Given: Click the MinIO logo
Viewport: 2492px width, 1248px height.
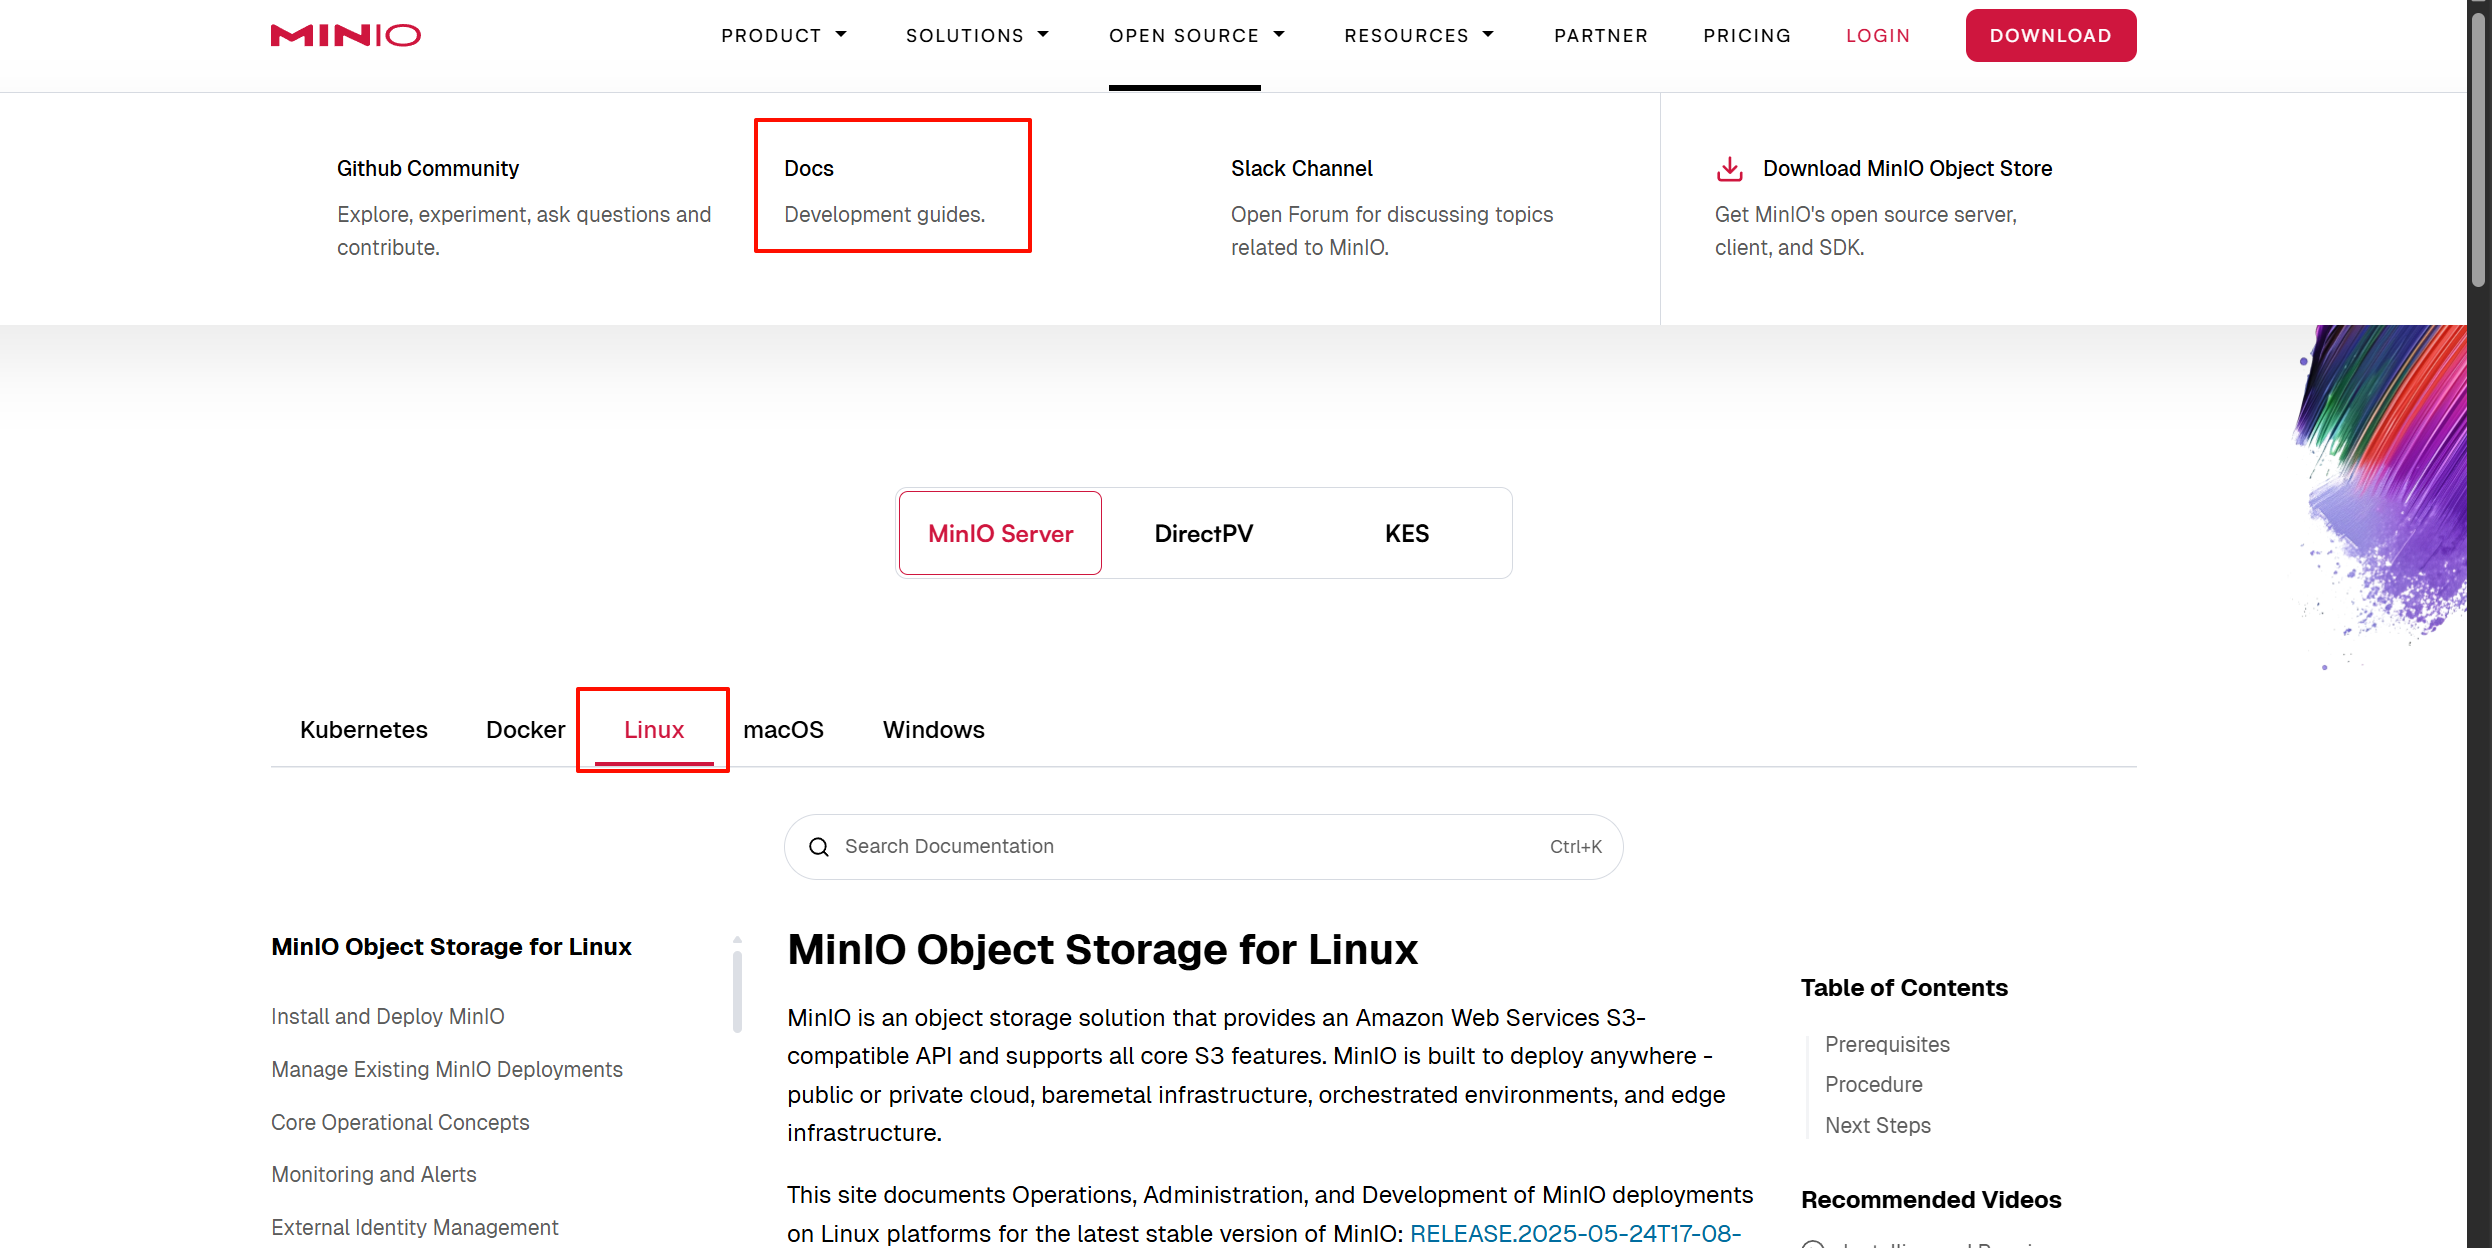Looking at the screenshot, I should (346, 35).
